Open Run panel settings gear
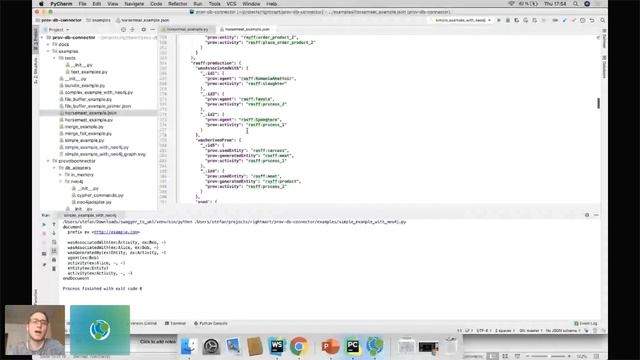The width and height of the screenshot is (640, 360). click(x=587, y=215)
